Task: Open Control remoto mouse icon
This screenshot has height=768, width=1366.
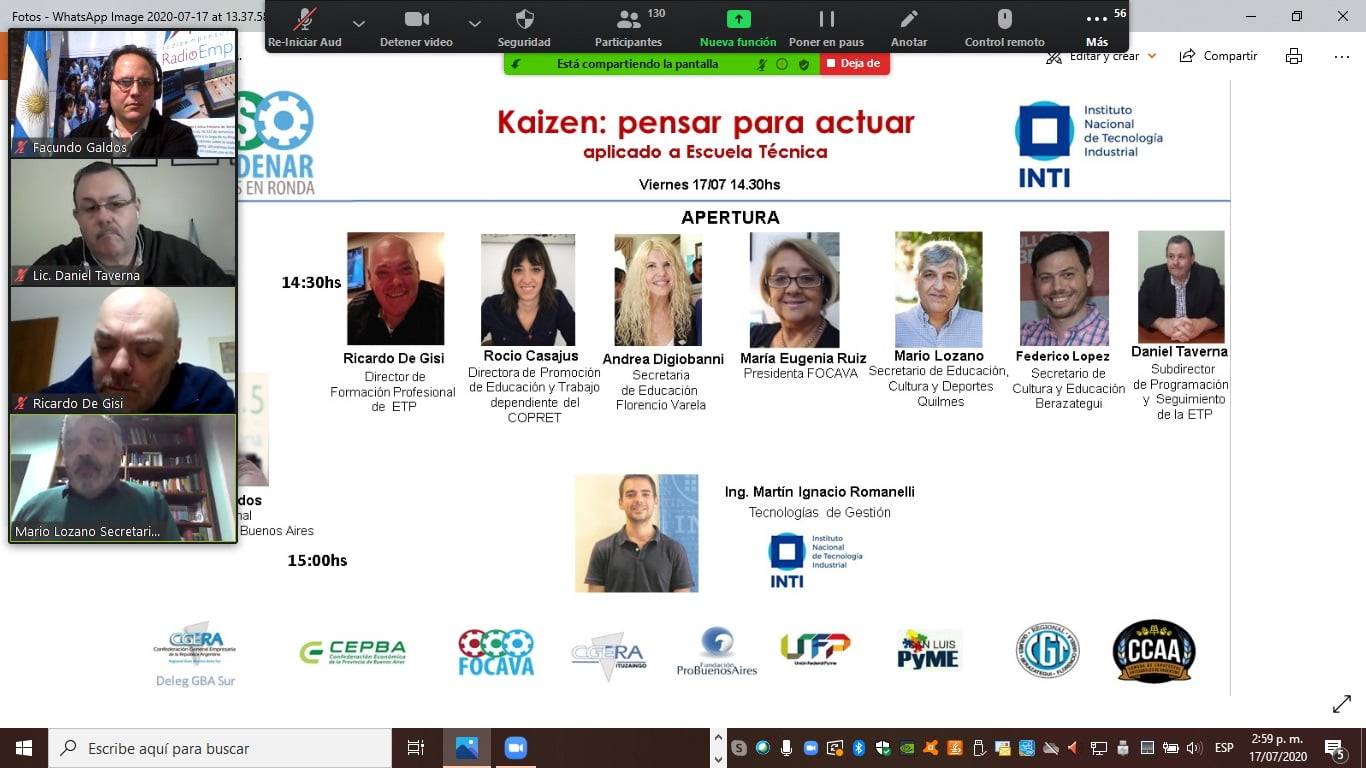Action: (x=1004, y=27)
